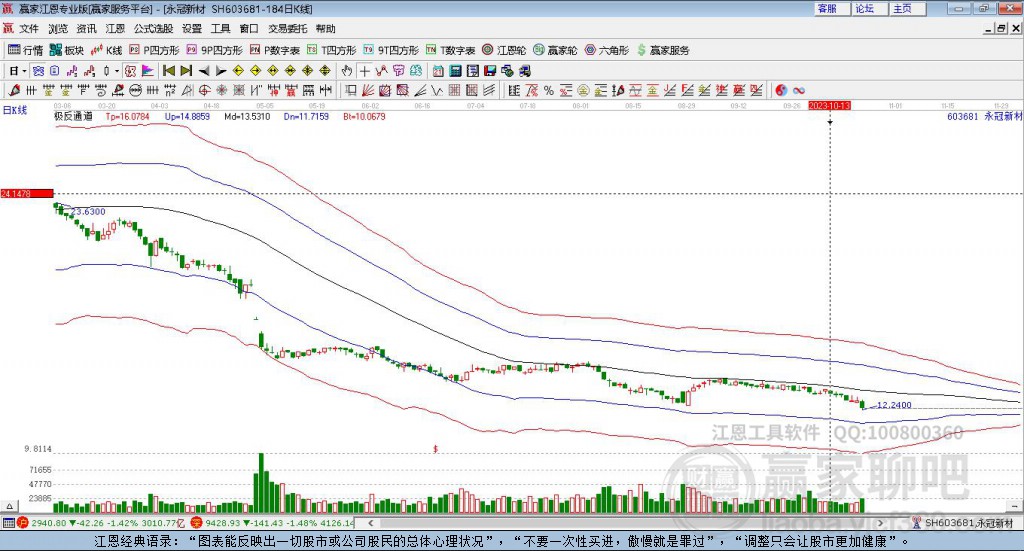The width and height of the screenshot is (1024, 551).
Task: Click the 主页 homepage button
Action: 902,8
